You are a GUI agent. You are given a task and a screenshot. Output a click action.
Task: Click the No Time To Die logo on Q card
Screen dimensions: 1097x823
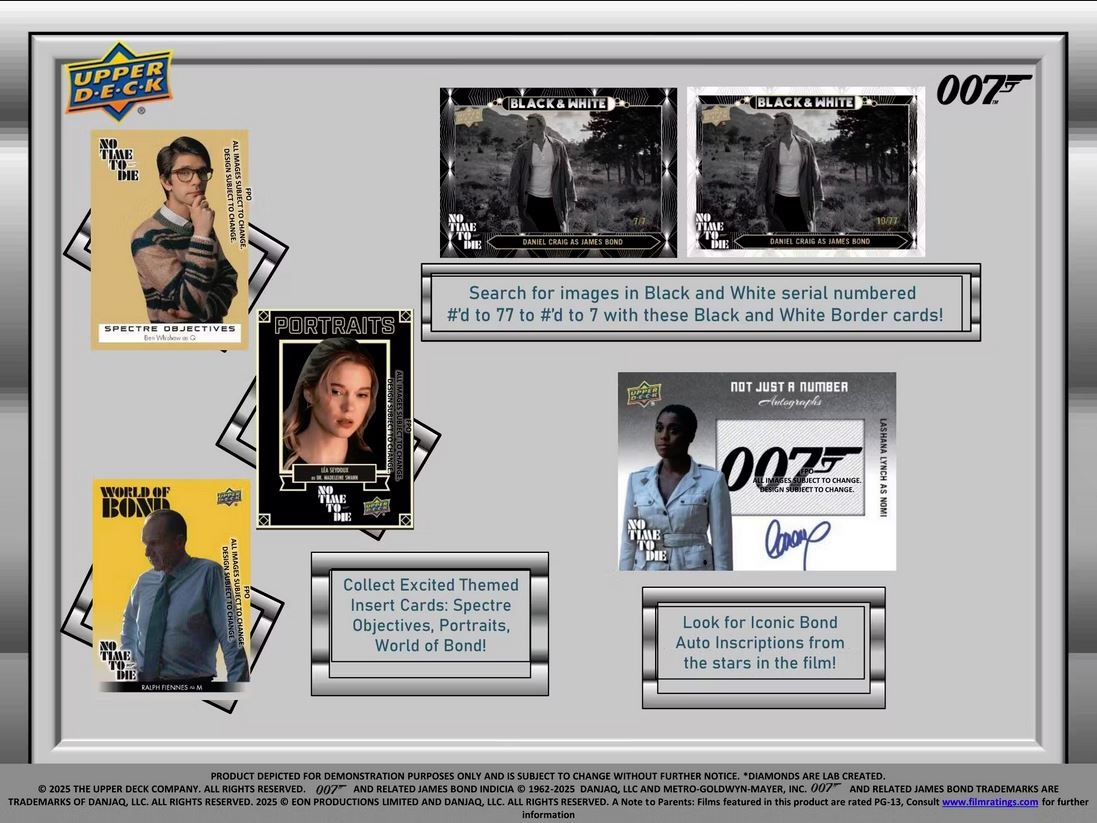(117, 160)
